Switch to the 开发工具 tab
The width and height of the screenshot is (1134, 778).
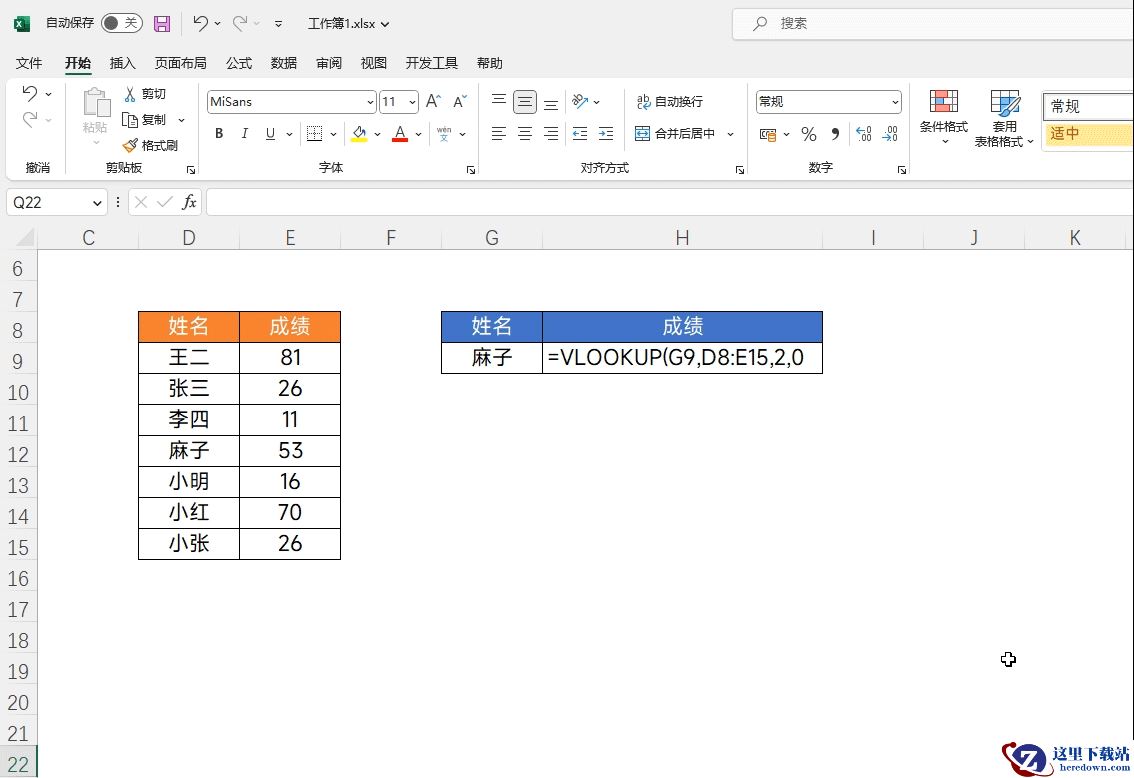[431, 63]
